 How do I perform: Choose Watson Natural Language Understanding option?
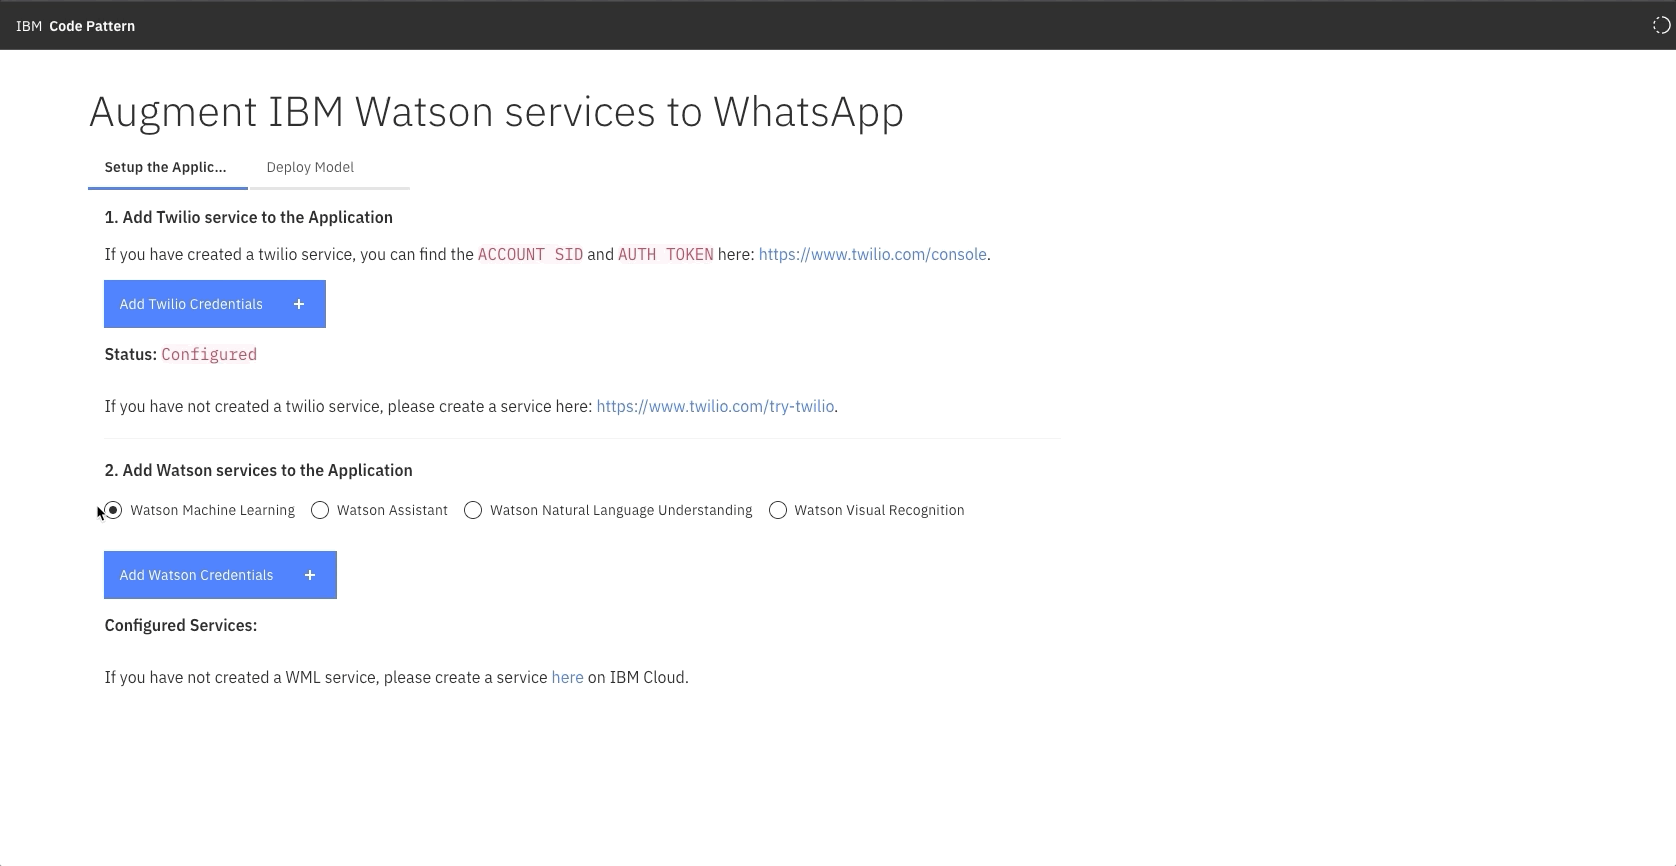coord(473,510)
